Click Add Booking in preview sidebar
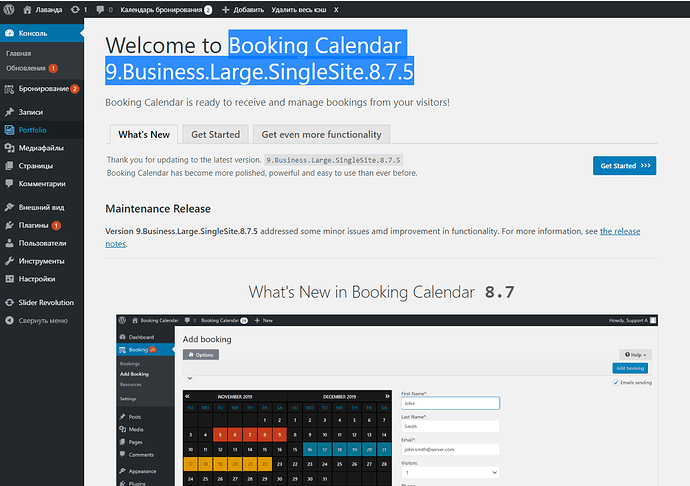This screenshot has width=690, height=486. click(134, 374)
